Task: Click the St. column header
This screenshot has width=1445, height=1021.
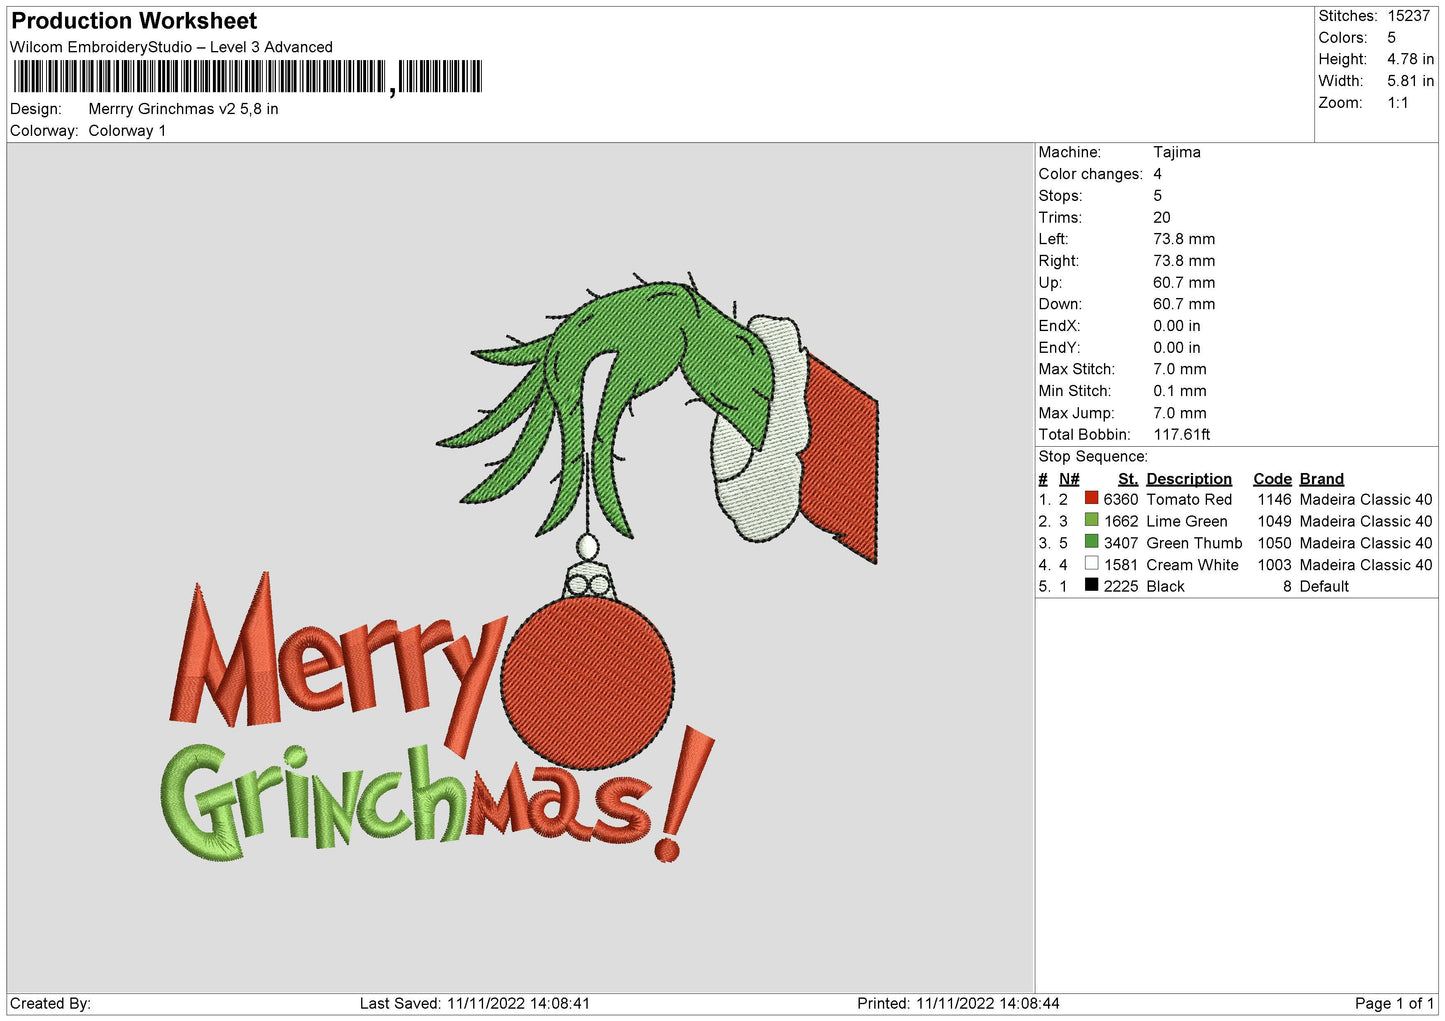Action: click(x=1128, y=479)
